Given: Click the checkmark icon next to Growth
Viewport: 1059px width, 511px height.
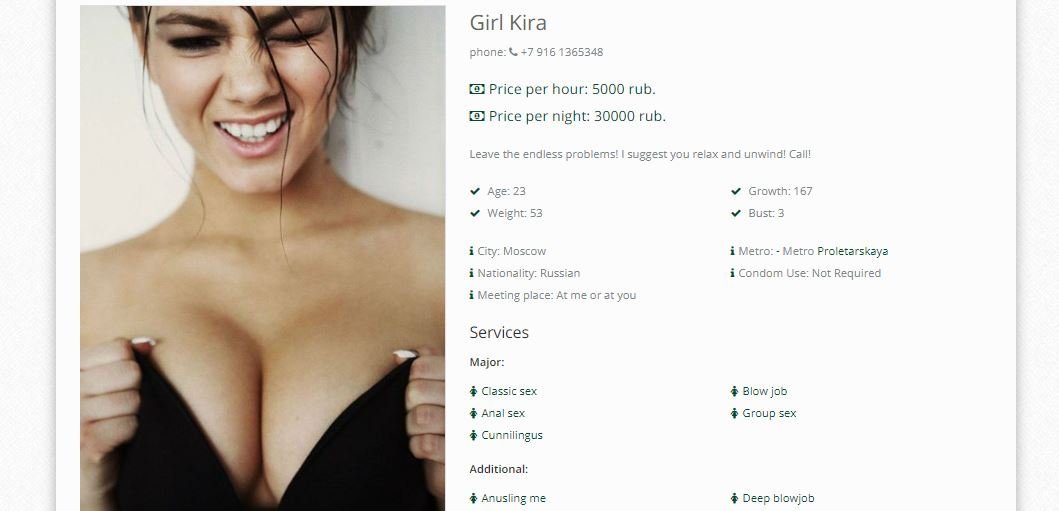Looking at the screenshot, I should pos(736,191).
